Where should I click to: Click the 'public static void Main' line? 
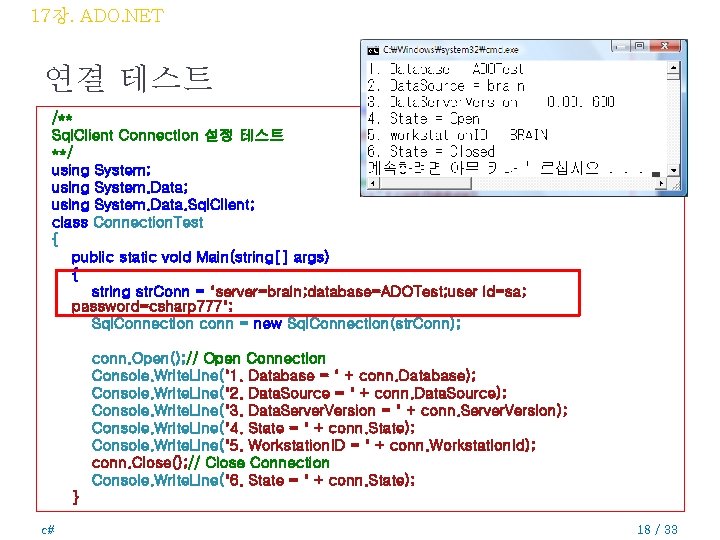(200, 257)
